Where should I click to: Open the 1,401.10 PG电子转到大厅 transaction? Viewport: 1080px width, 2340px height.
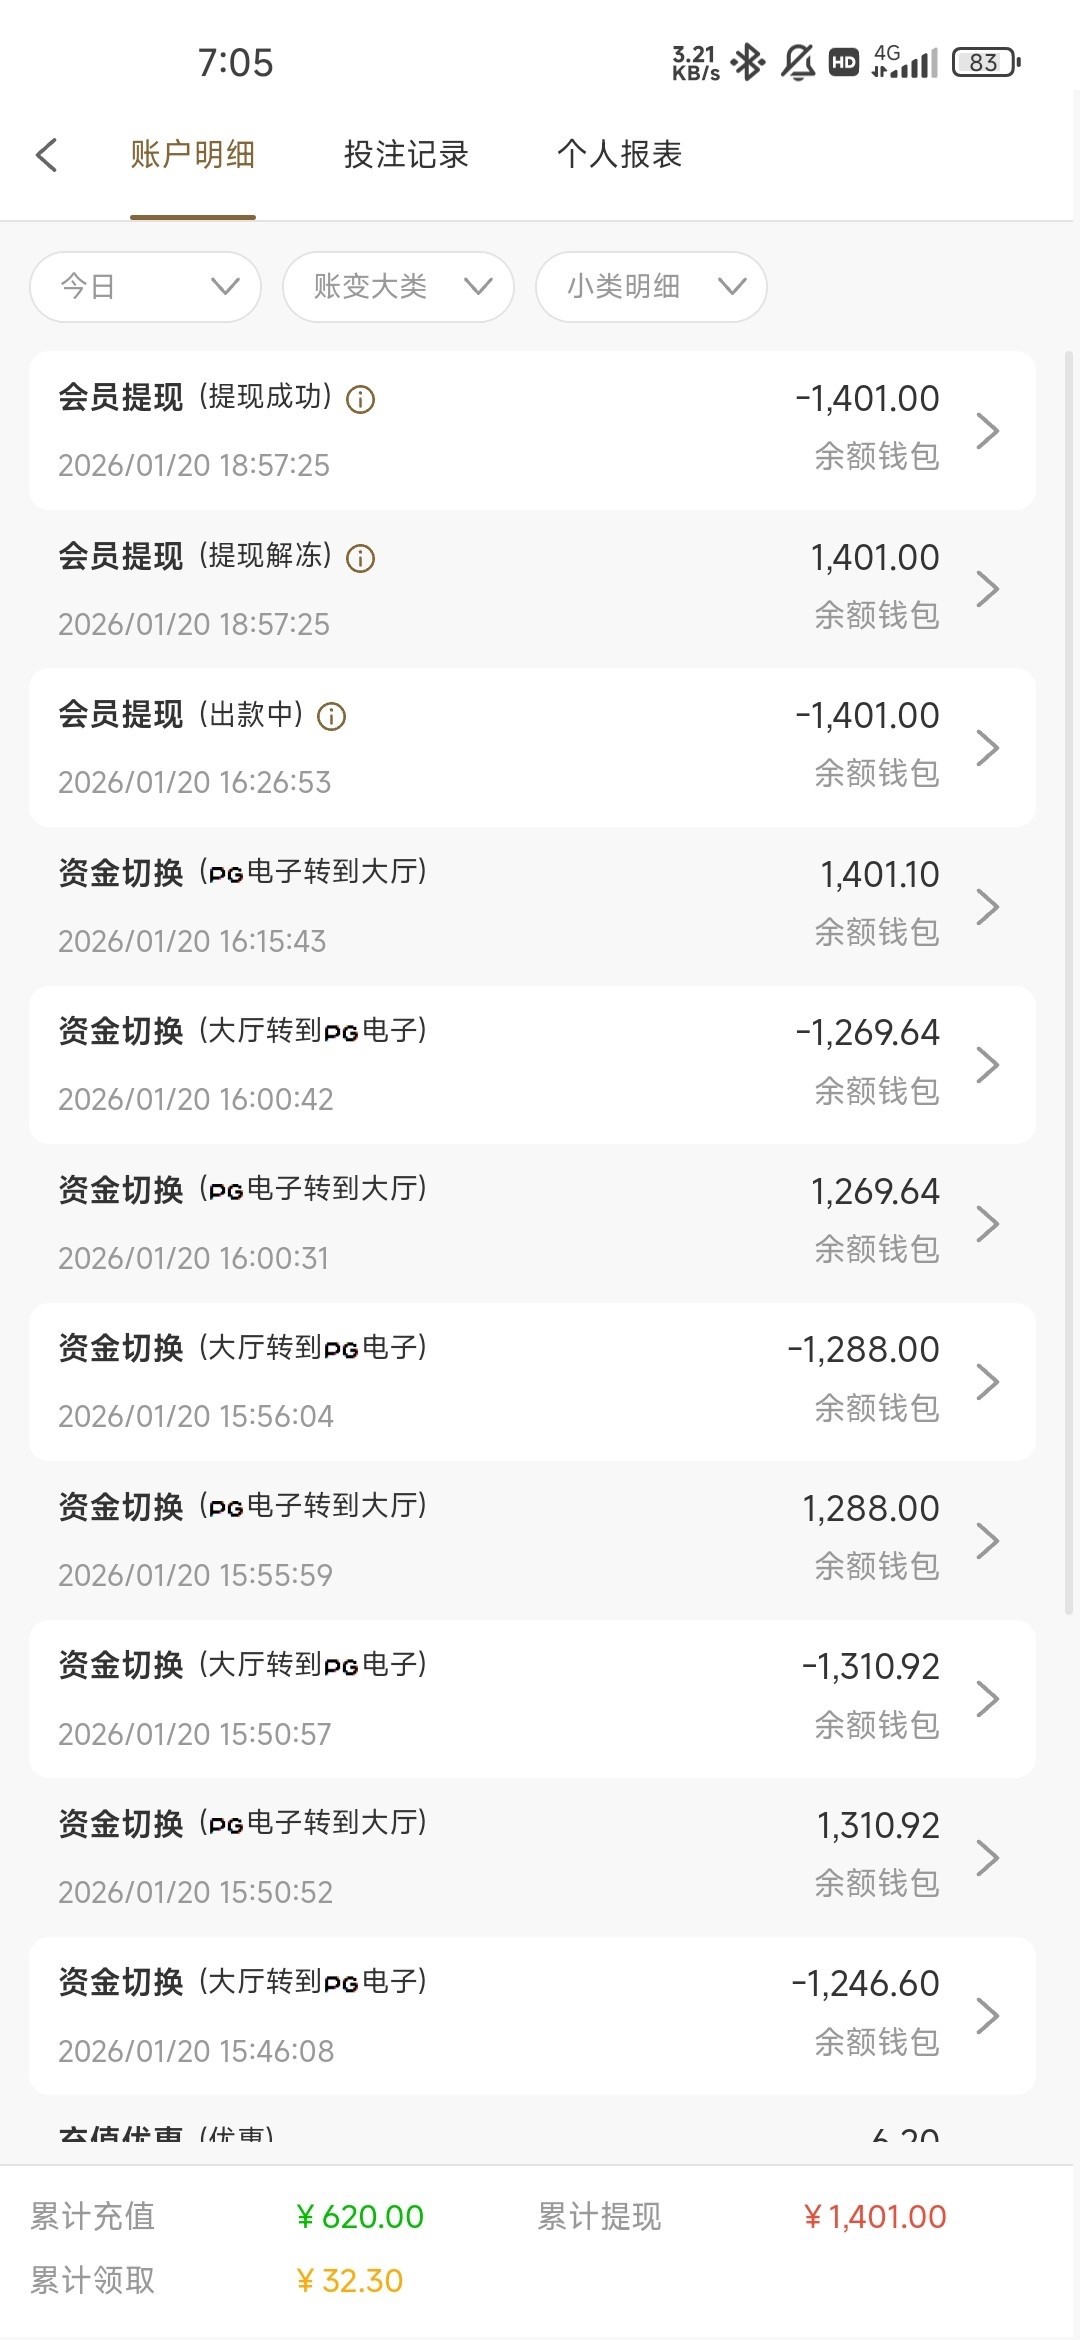532,906
